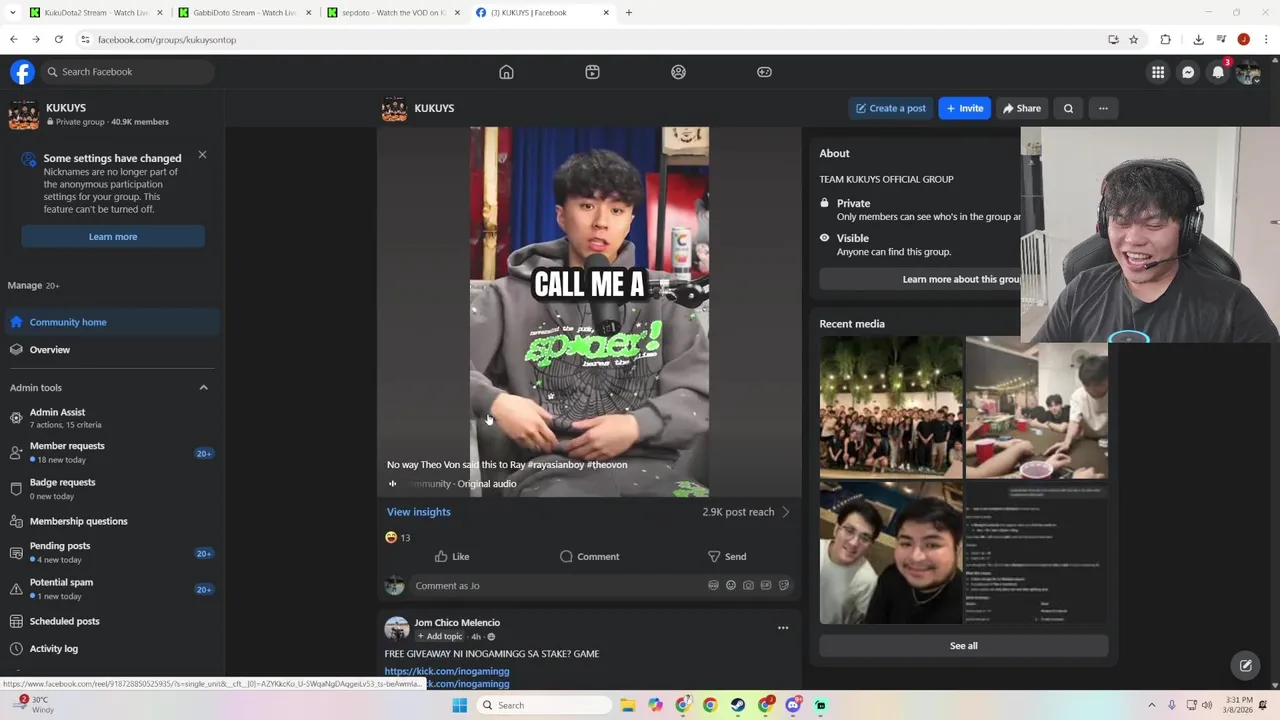
Task: Open the Facebook menu grid icon
Action: point(1158,72)
